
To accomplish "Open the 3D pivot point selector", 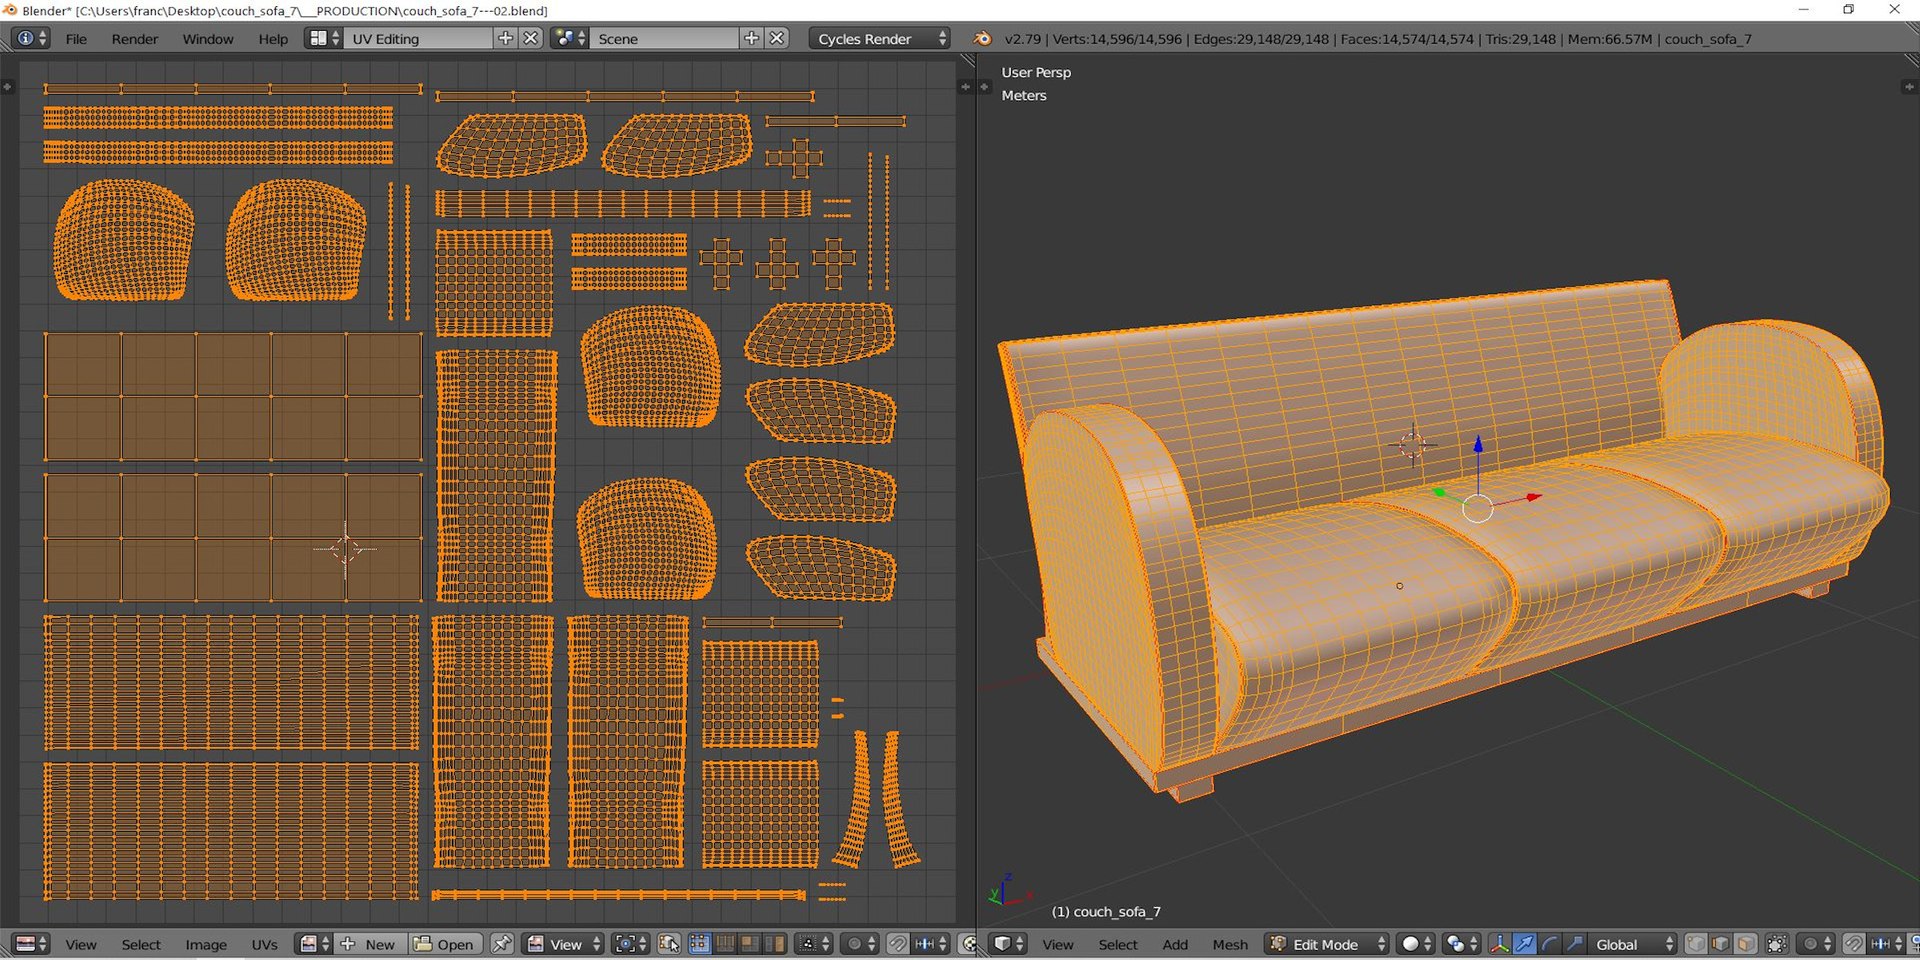I will coord(1462,944).
